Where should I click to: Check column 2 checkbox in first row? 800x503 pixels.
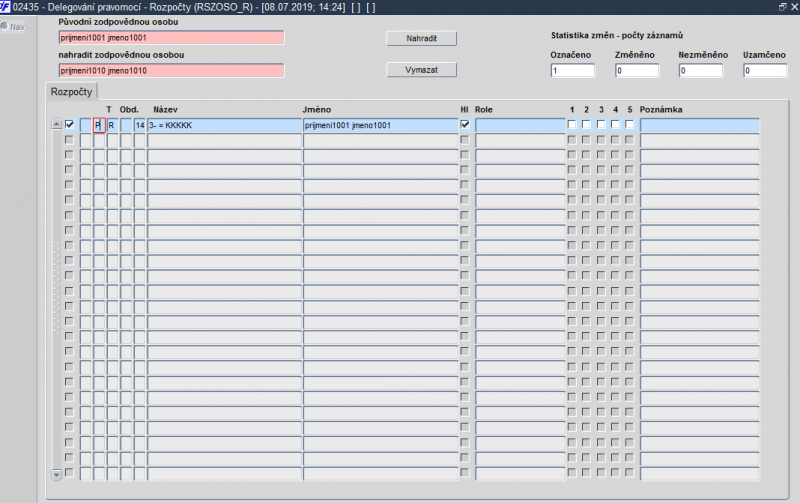coord(586,124)
